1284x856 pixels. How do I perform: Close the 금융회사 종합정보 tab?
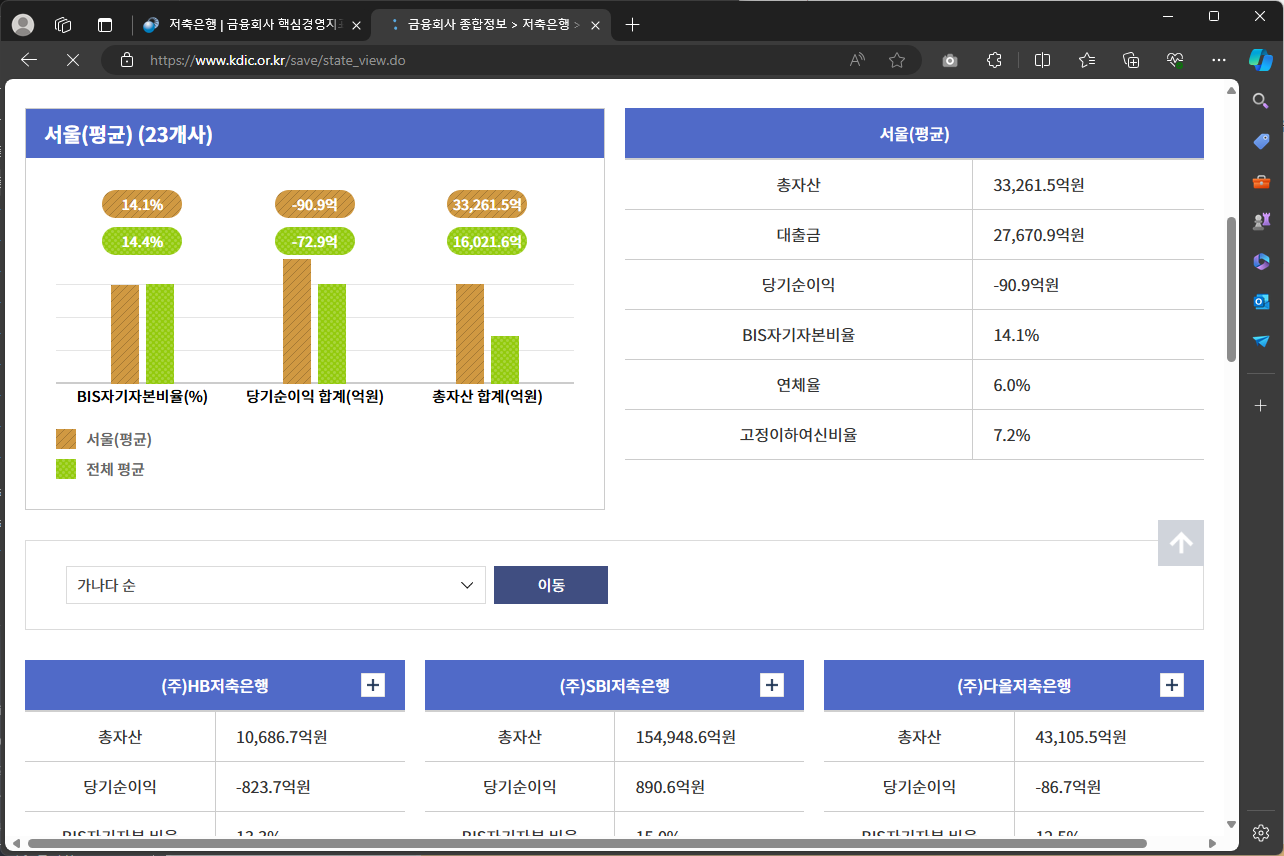[596, 25]
